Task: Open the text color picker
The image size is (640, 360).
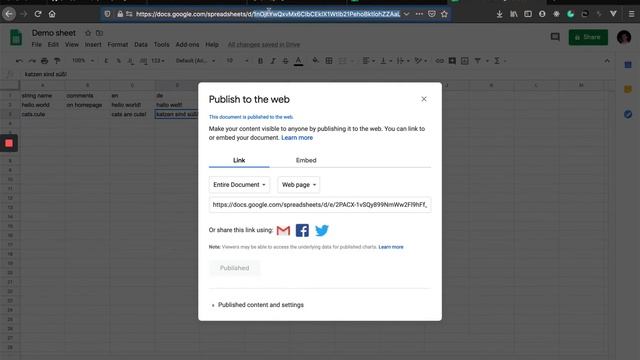Action: pyautogui.click(x=298, y=61)
